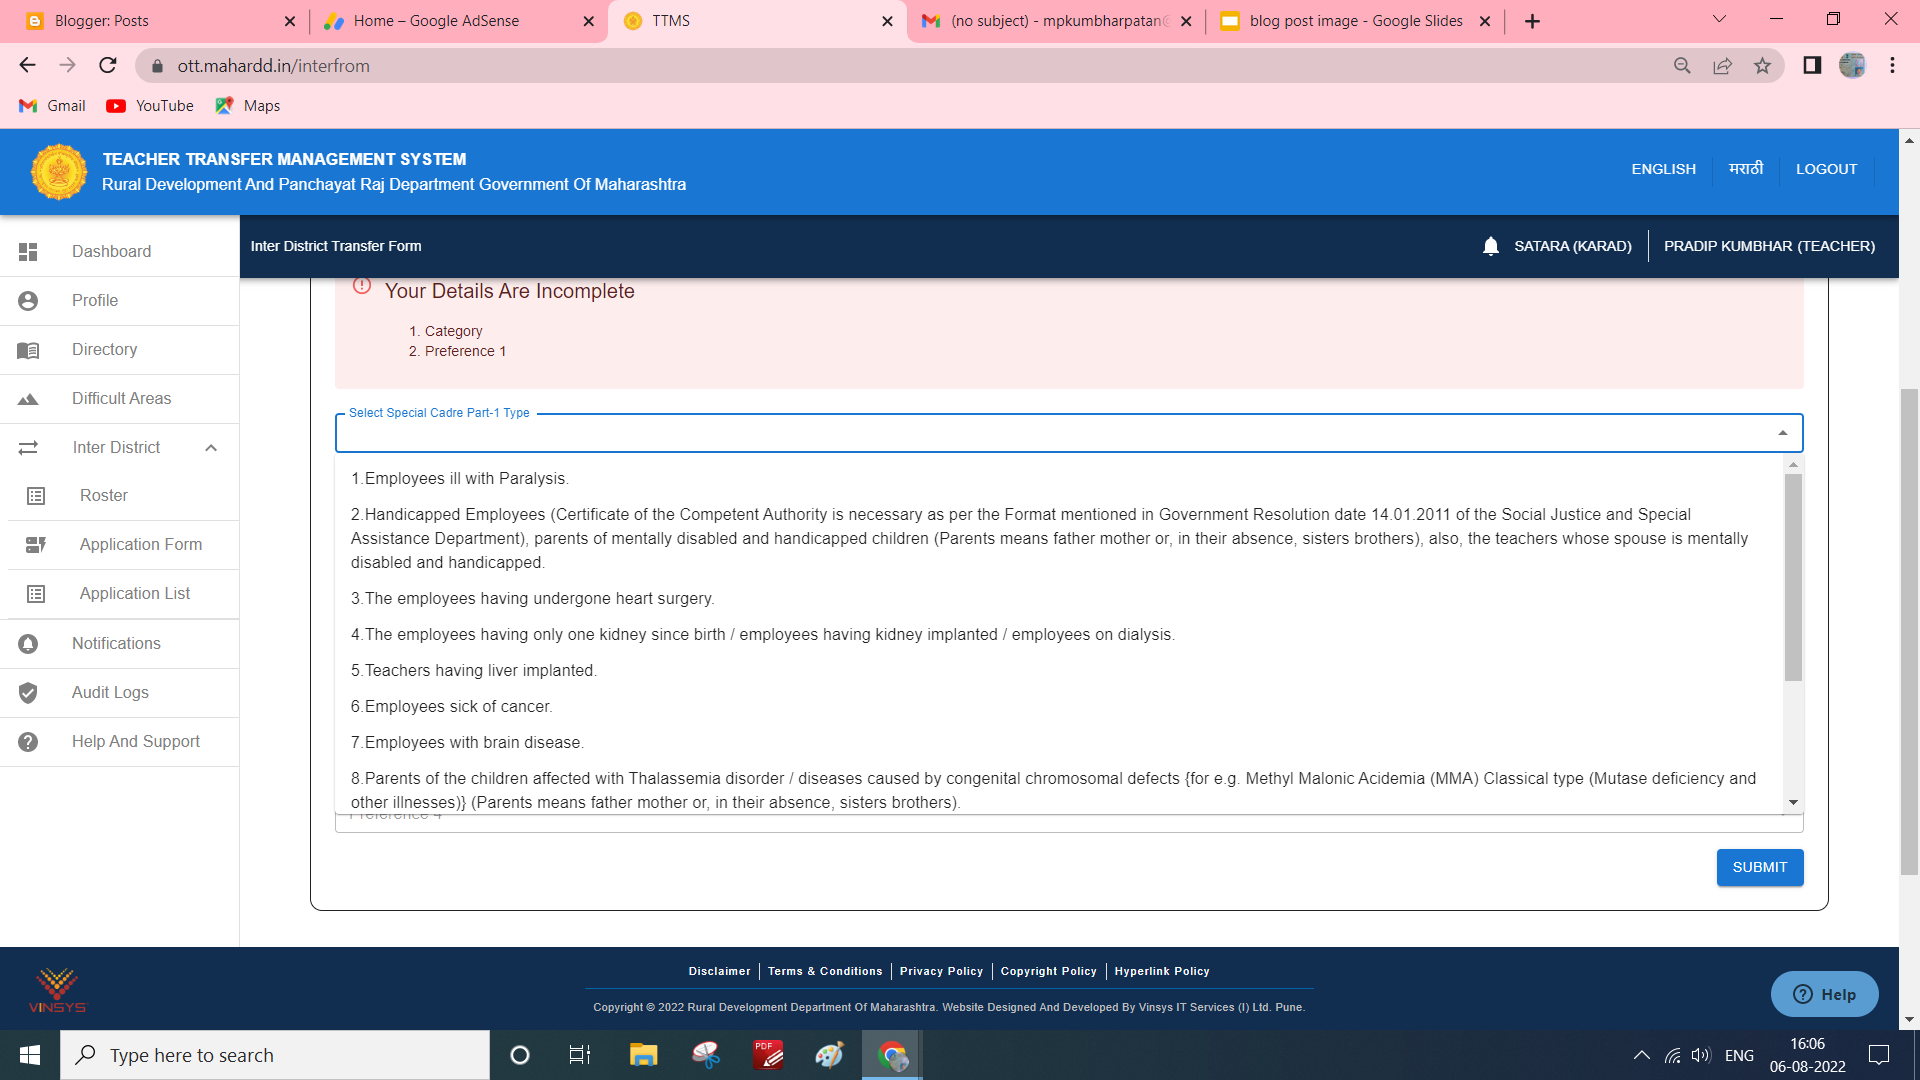This screenshot has height=1080, width=1920.
Task: Open the Chrome tab search chevron
Action: [x=1719, y=19]
